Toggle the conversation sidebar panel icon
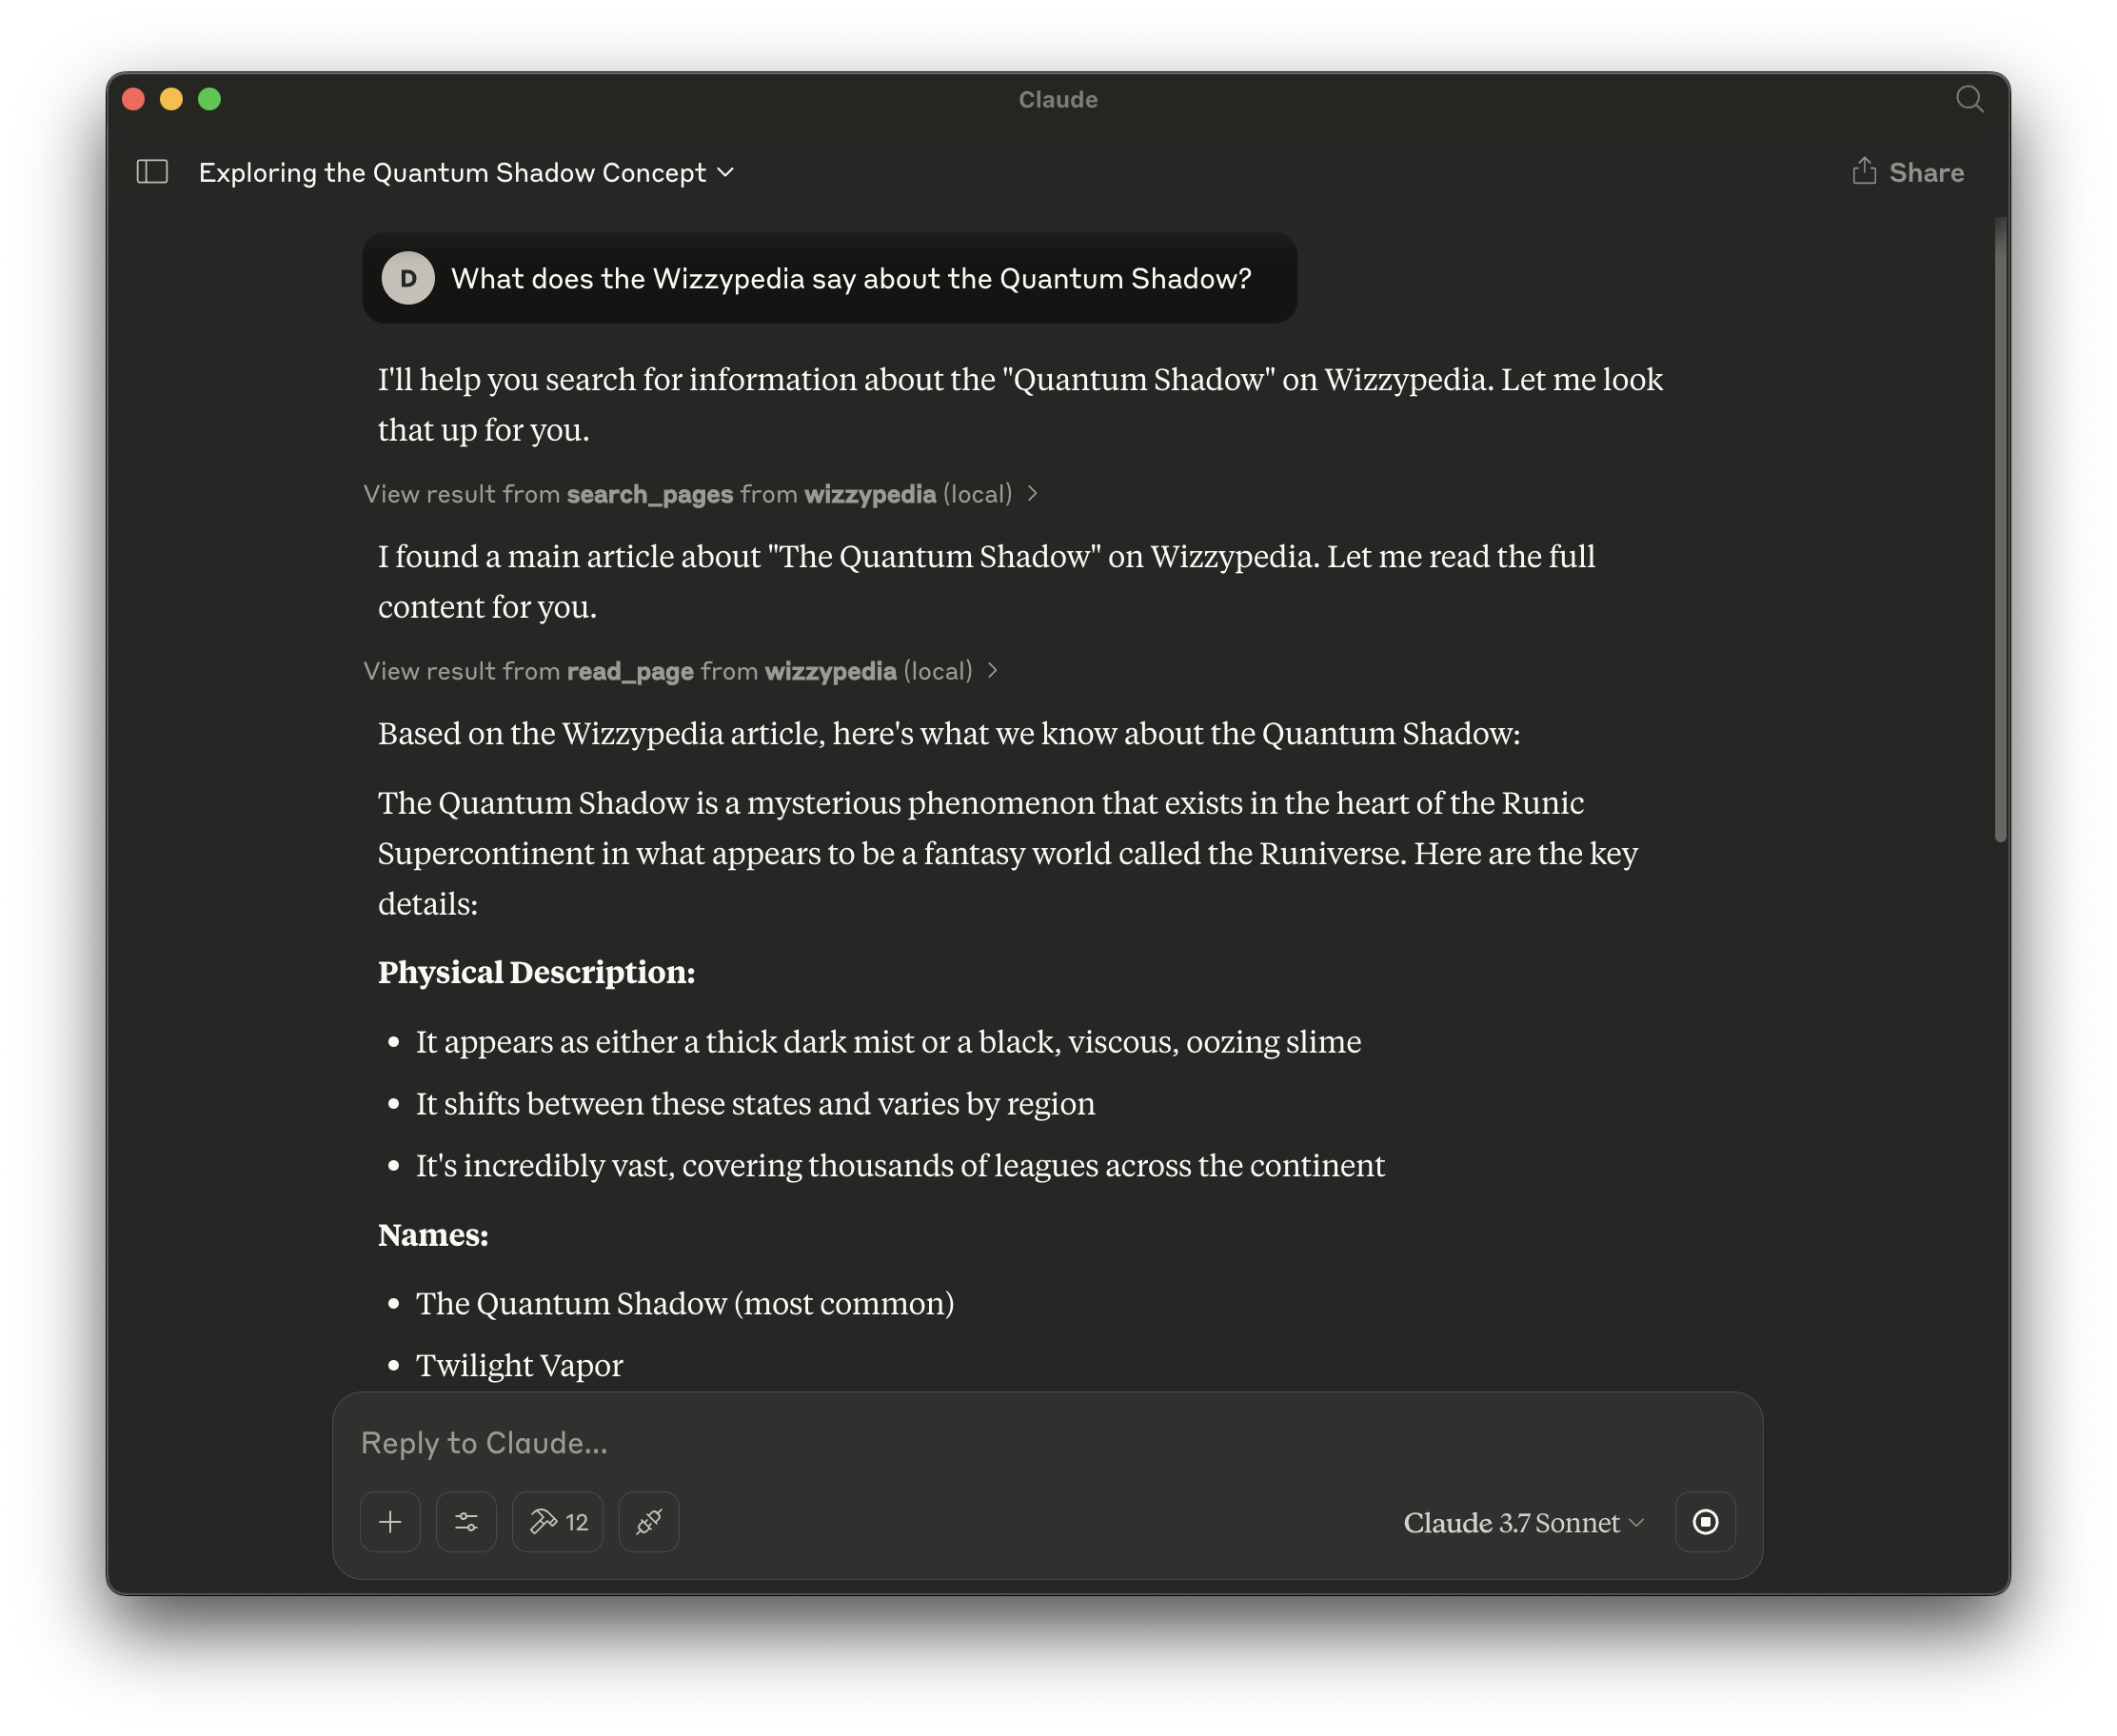The image size is (2117, 1736). [x=151, y=172]
